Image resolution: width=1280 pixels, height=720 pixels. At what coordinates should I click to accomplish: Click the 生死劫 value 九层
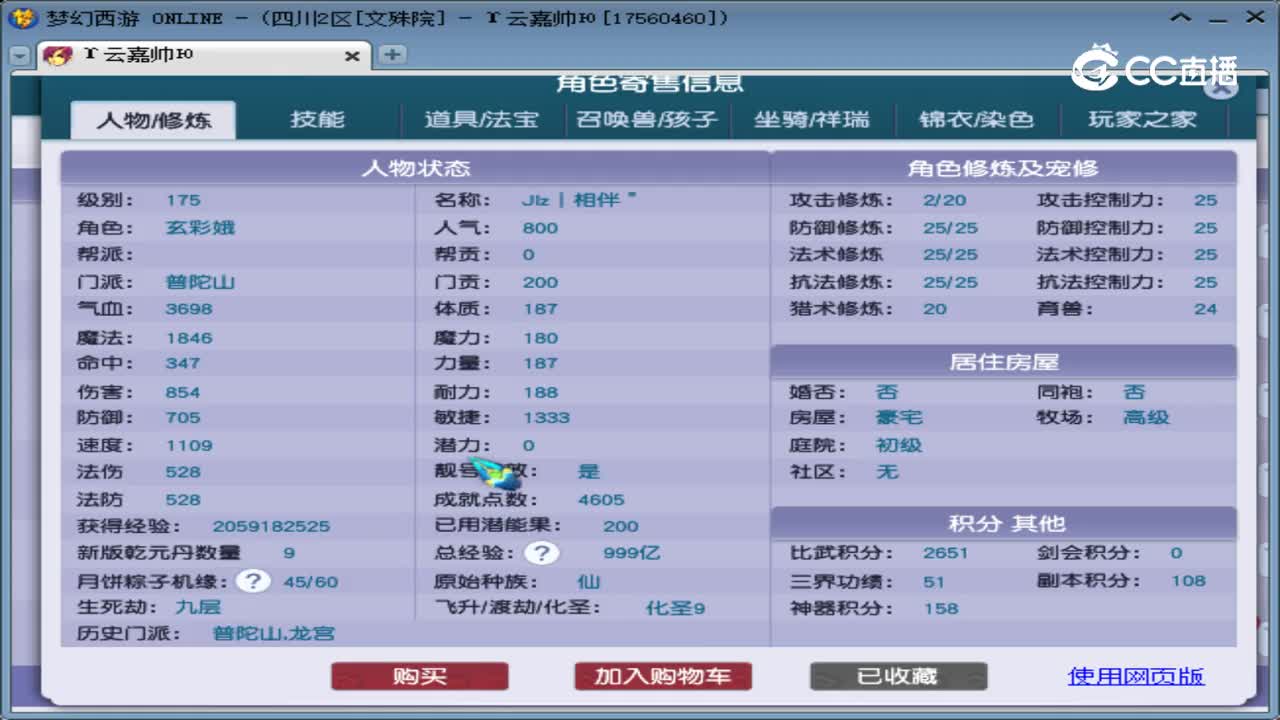[x=198, y=607]
